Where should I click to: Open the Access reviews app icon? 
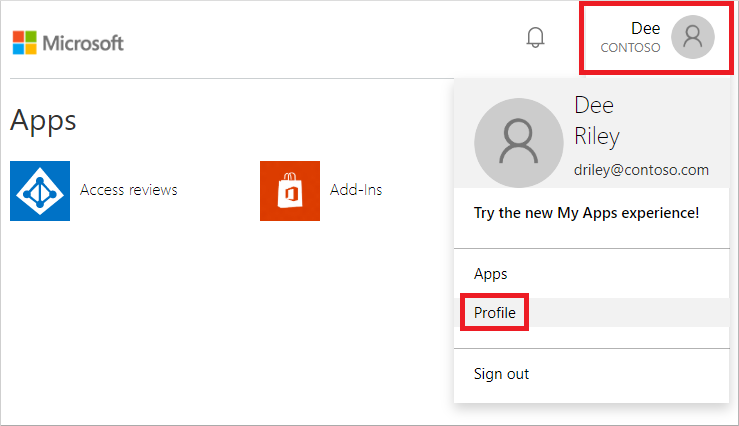40,190
